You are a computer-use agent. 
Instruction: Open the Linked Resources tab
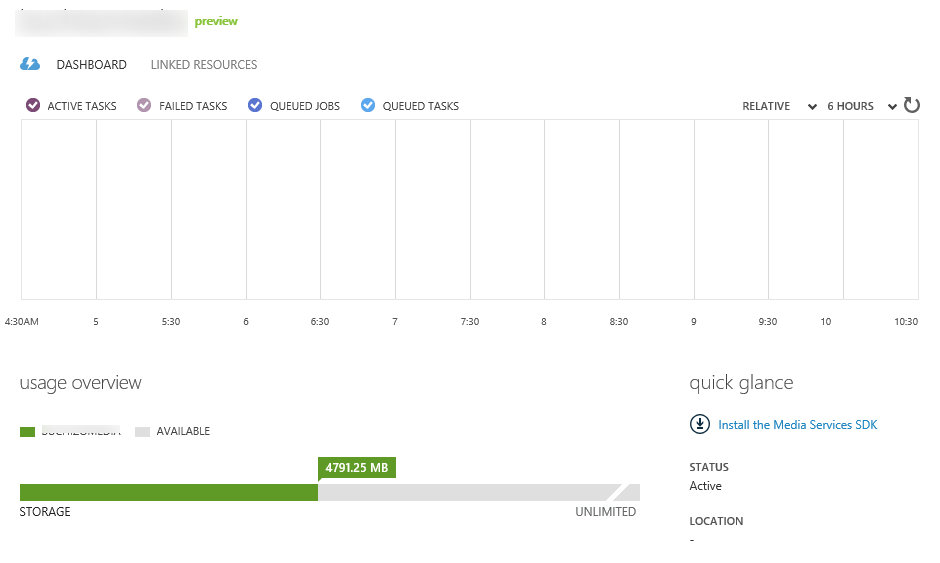[x=204, y=65]
